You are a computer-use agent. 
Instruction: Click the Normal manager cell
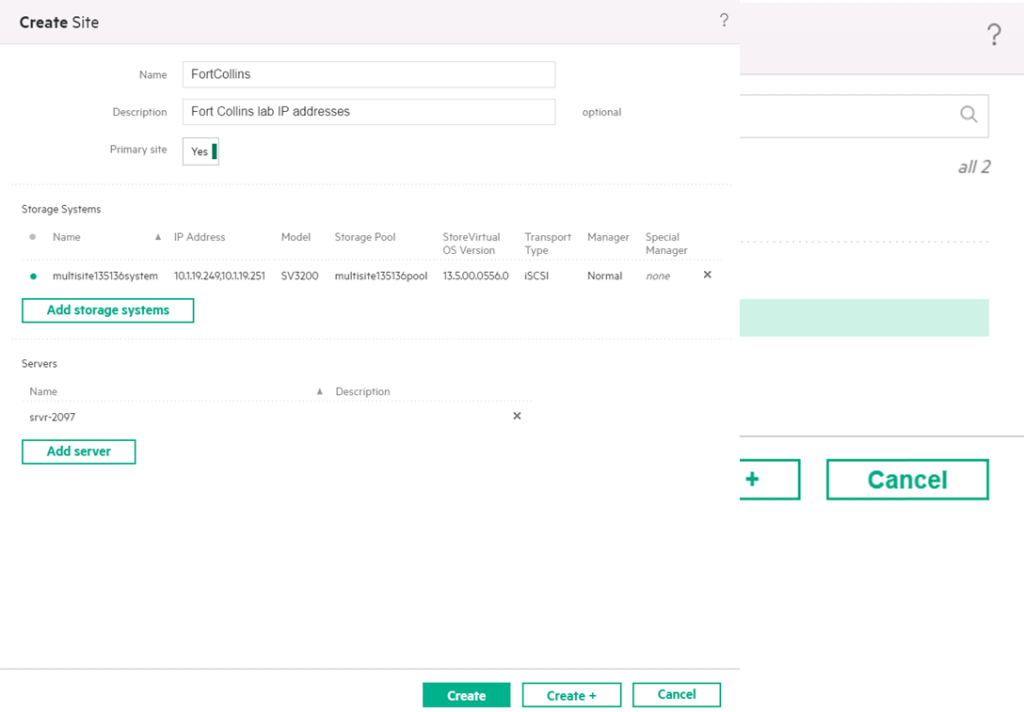point(605,276)
